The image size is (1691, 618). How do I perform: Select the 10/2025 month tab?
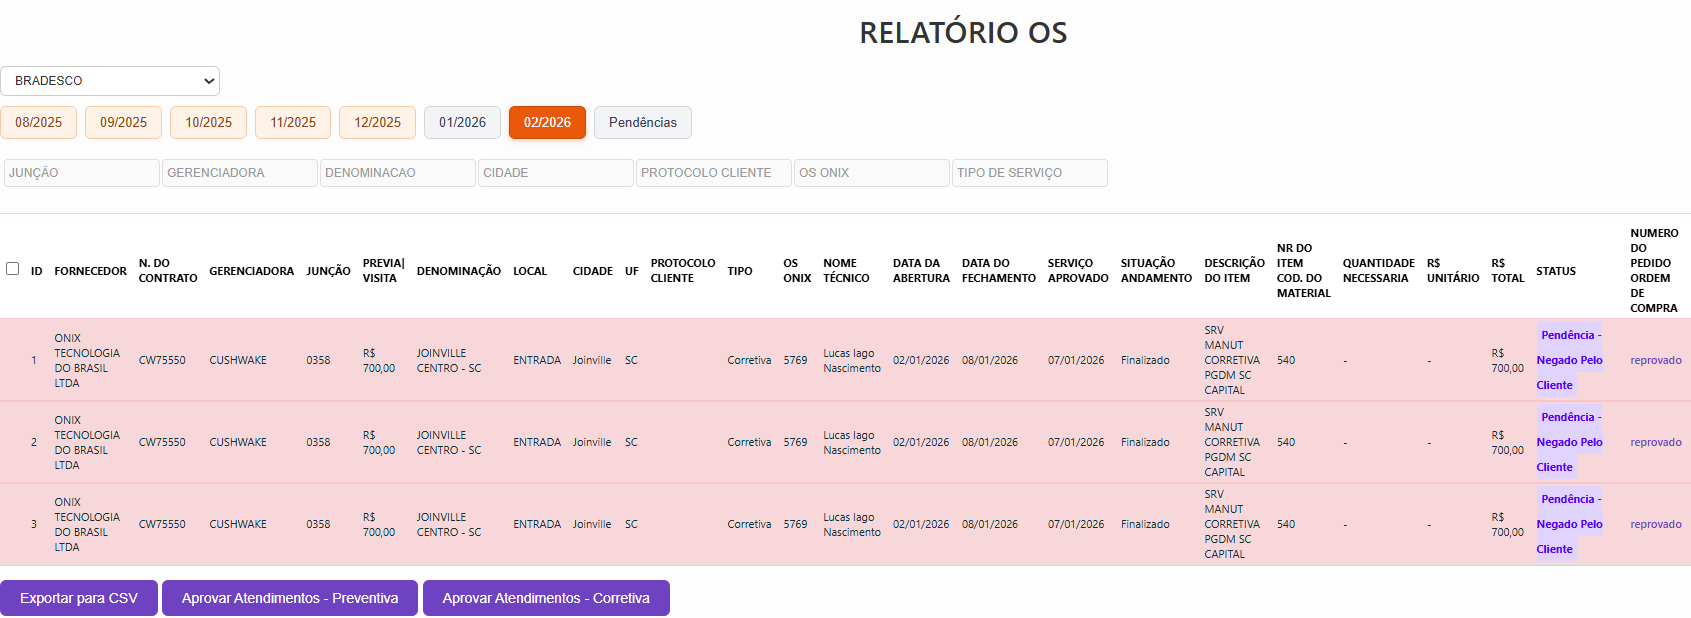208,122
